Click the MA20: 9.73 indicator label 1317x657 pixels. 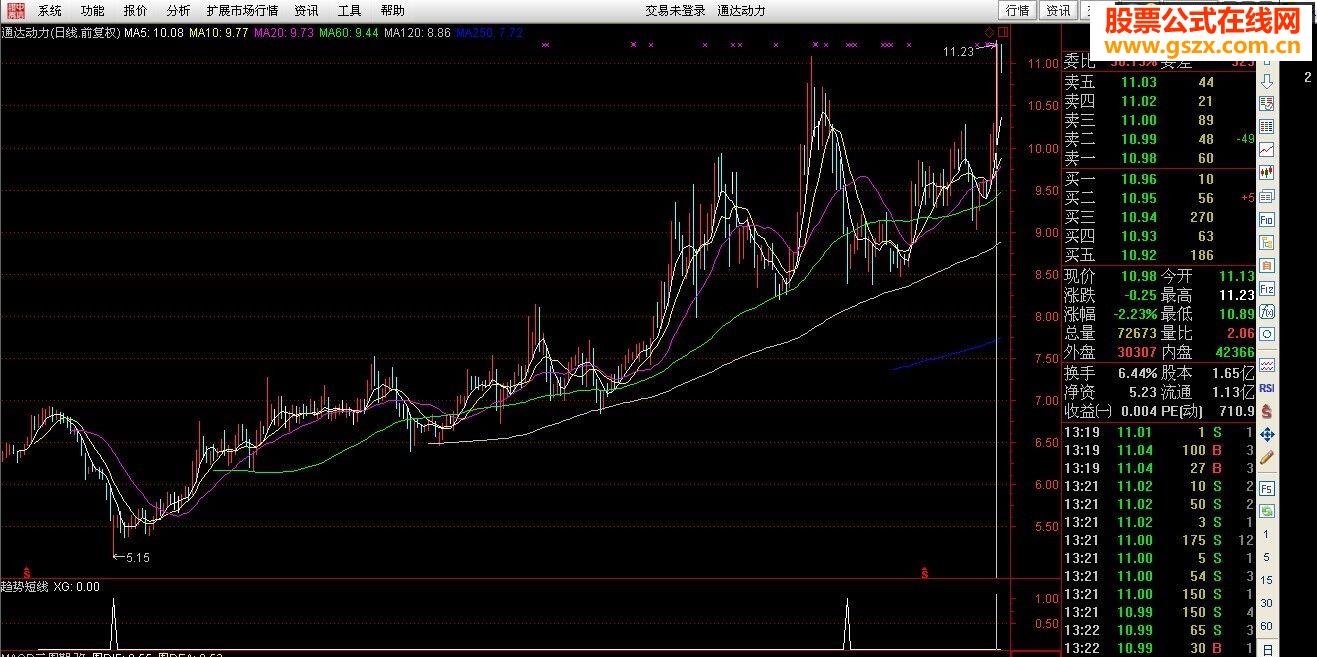pos(284,33)
